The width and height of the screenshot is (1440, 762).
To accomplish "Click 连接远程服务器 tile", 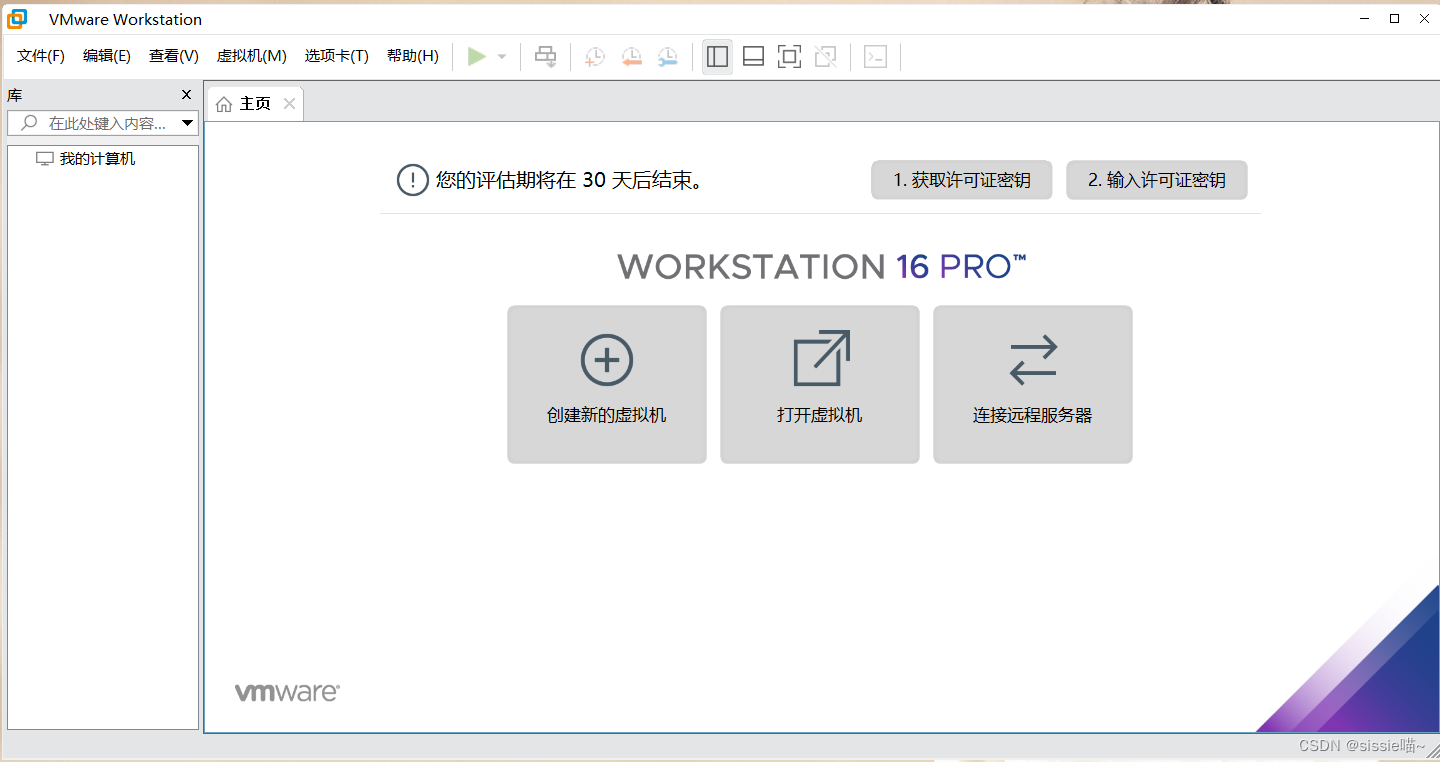I will point(1033,385).
